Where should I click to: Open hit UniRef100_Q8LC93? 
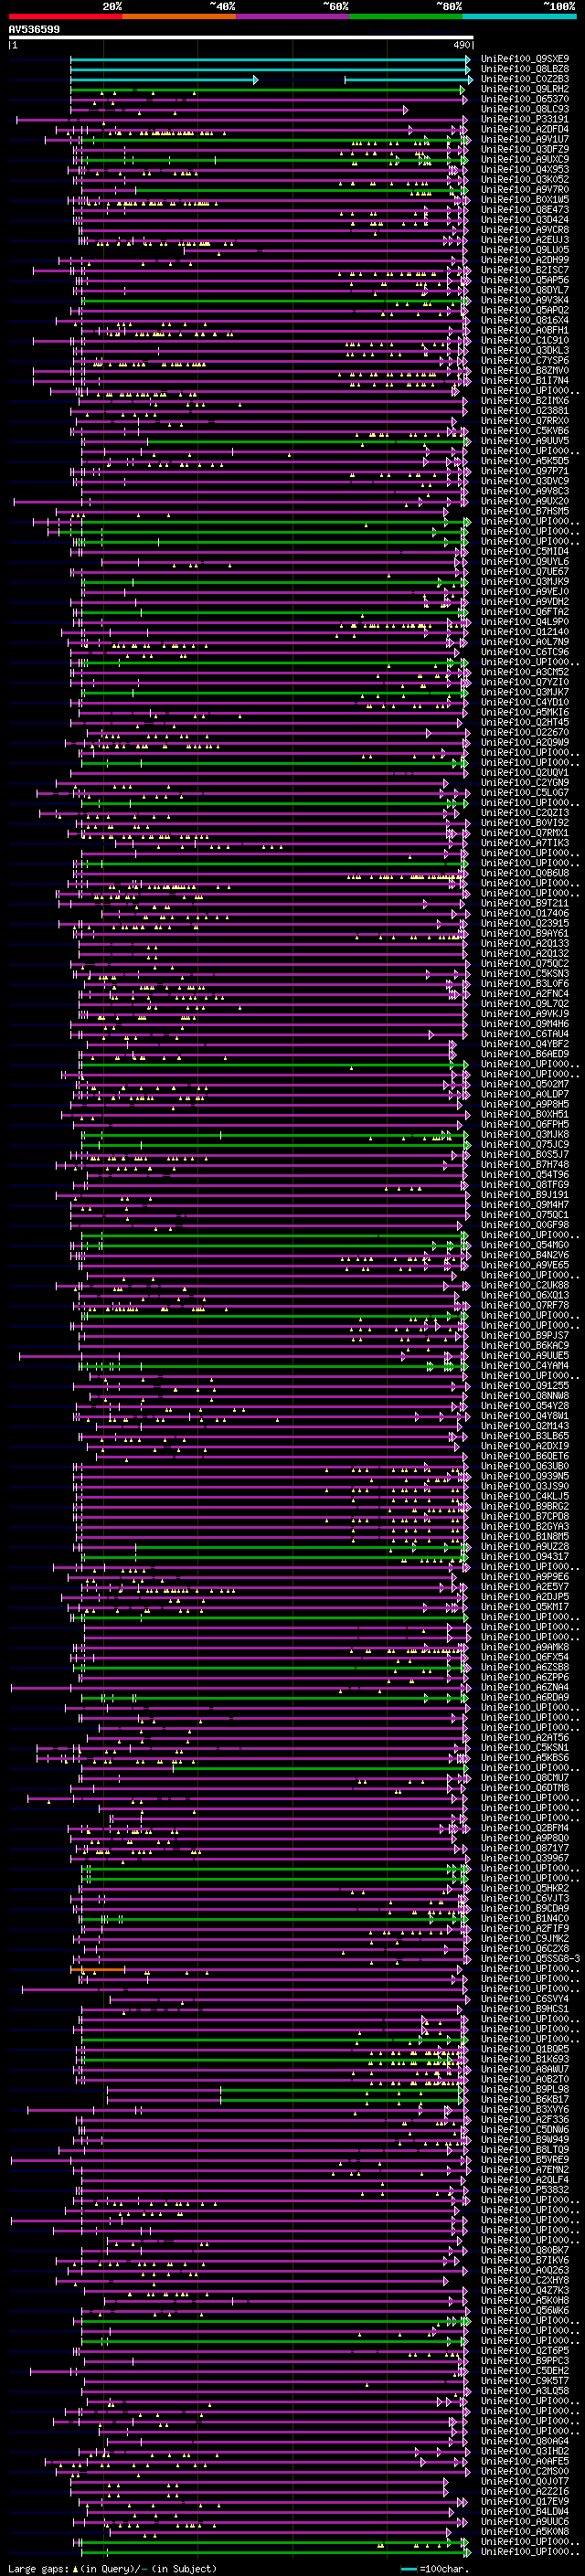coord(525,109)
